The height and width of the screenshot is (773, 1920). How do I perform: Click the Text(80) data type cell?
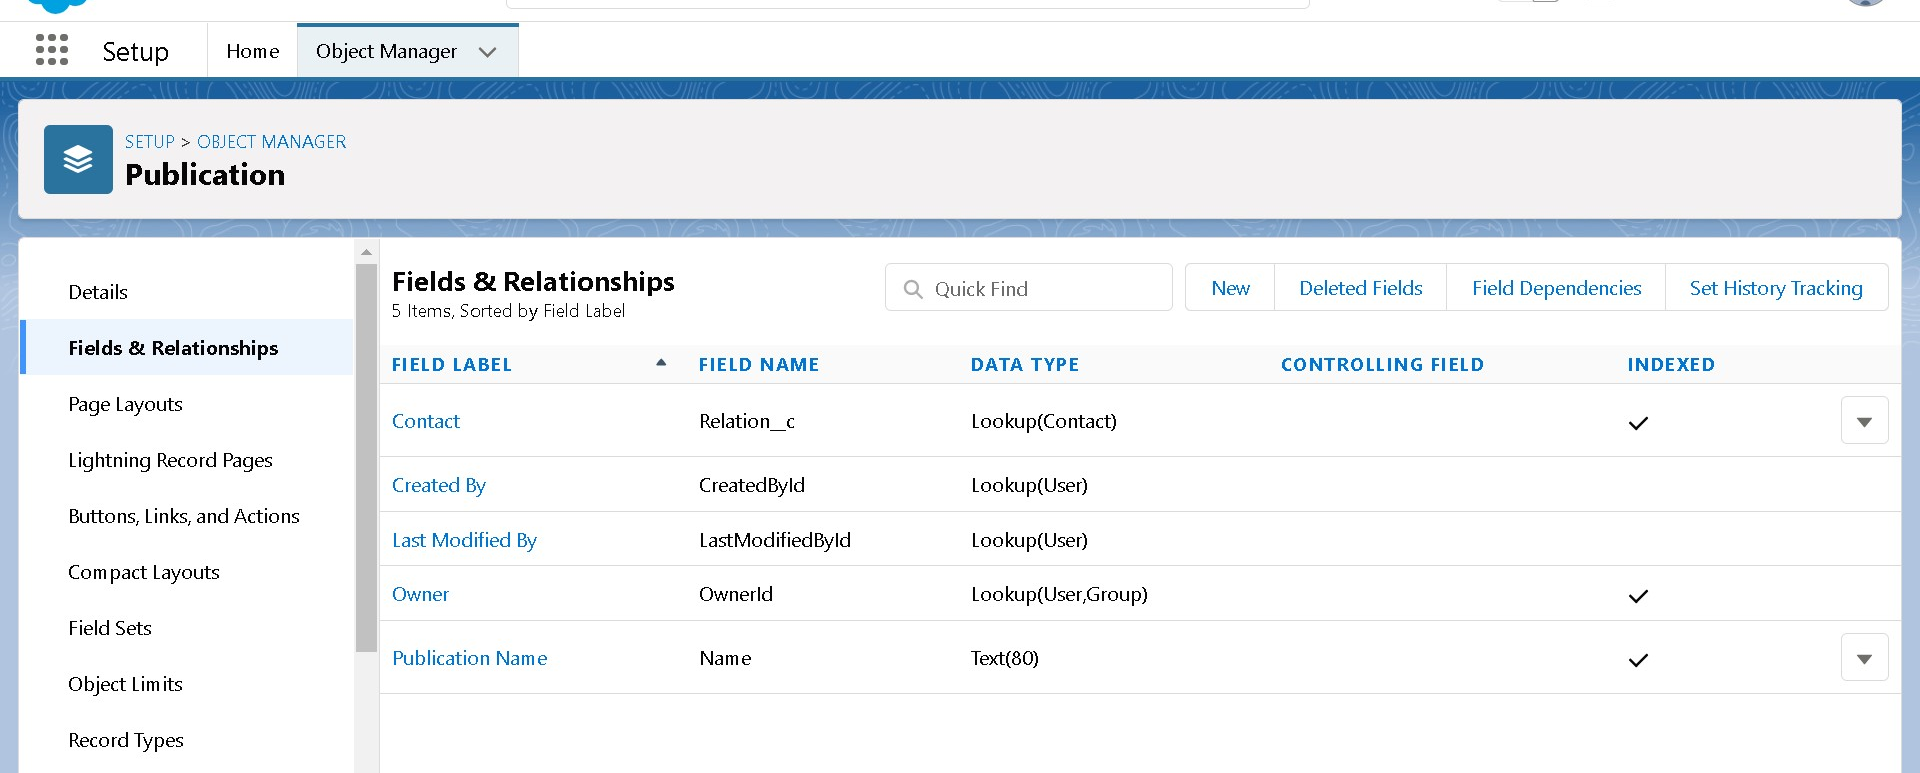click(1005, 658)
